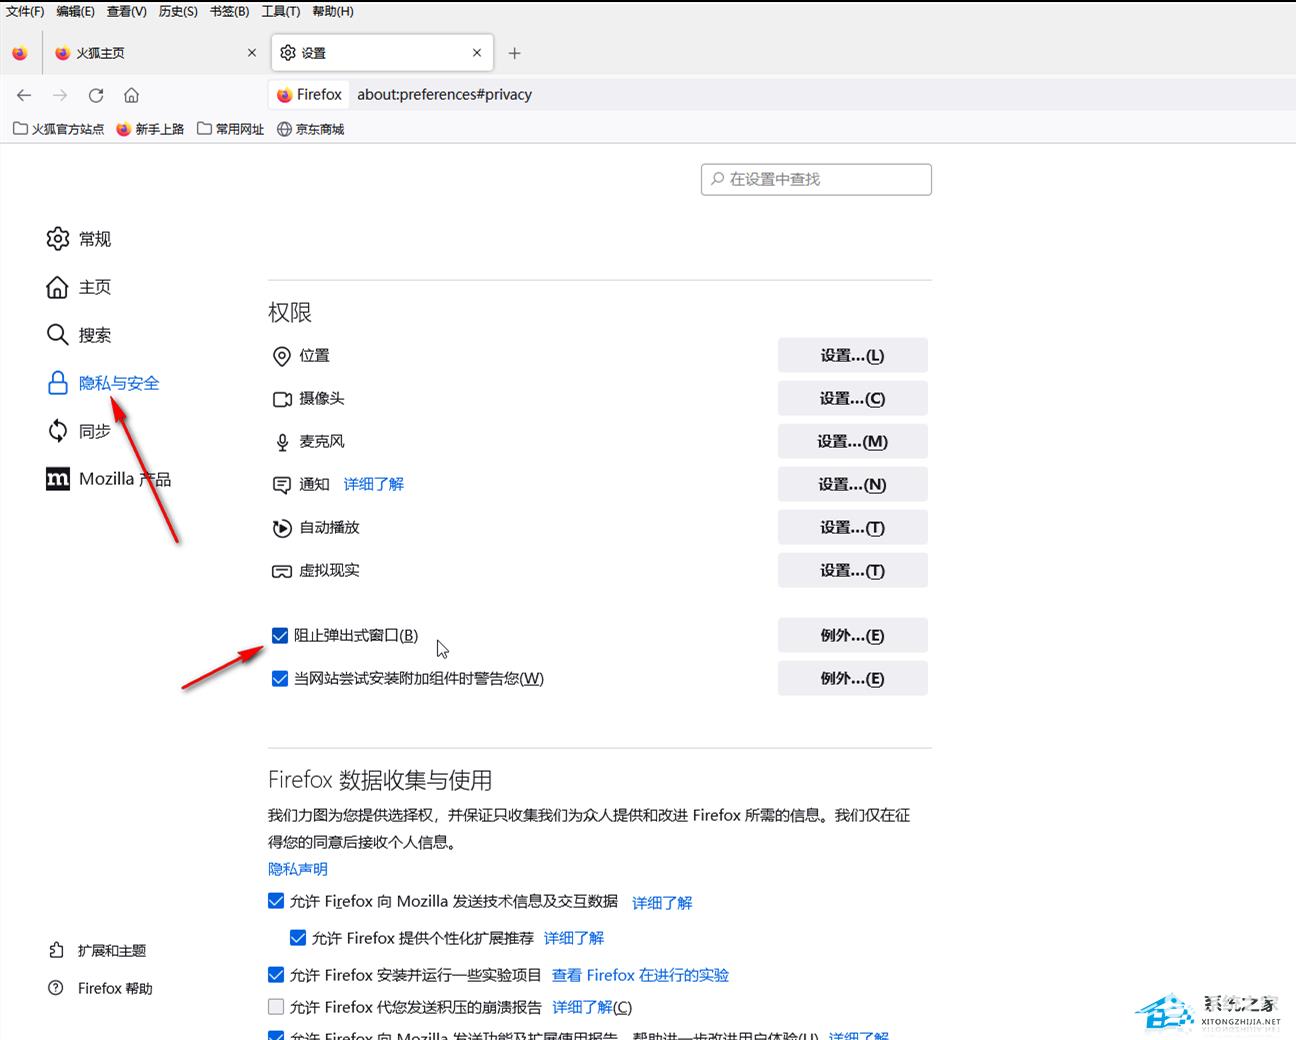Click 详细了解 beside 发送技术信息及交互数据
The image size is (1296, 1040).
pyautogui.click(x=662, y=902)
